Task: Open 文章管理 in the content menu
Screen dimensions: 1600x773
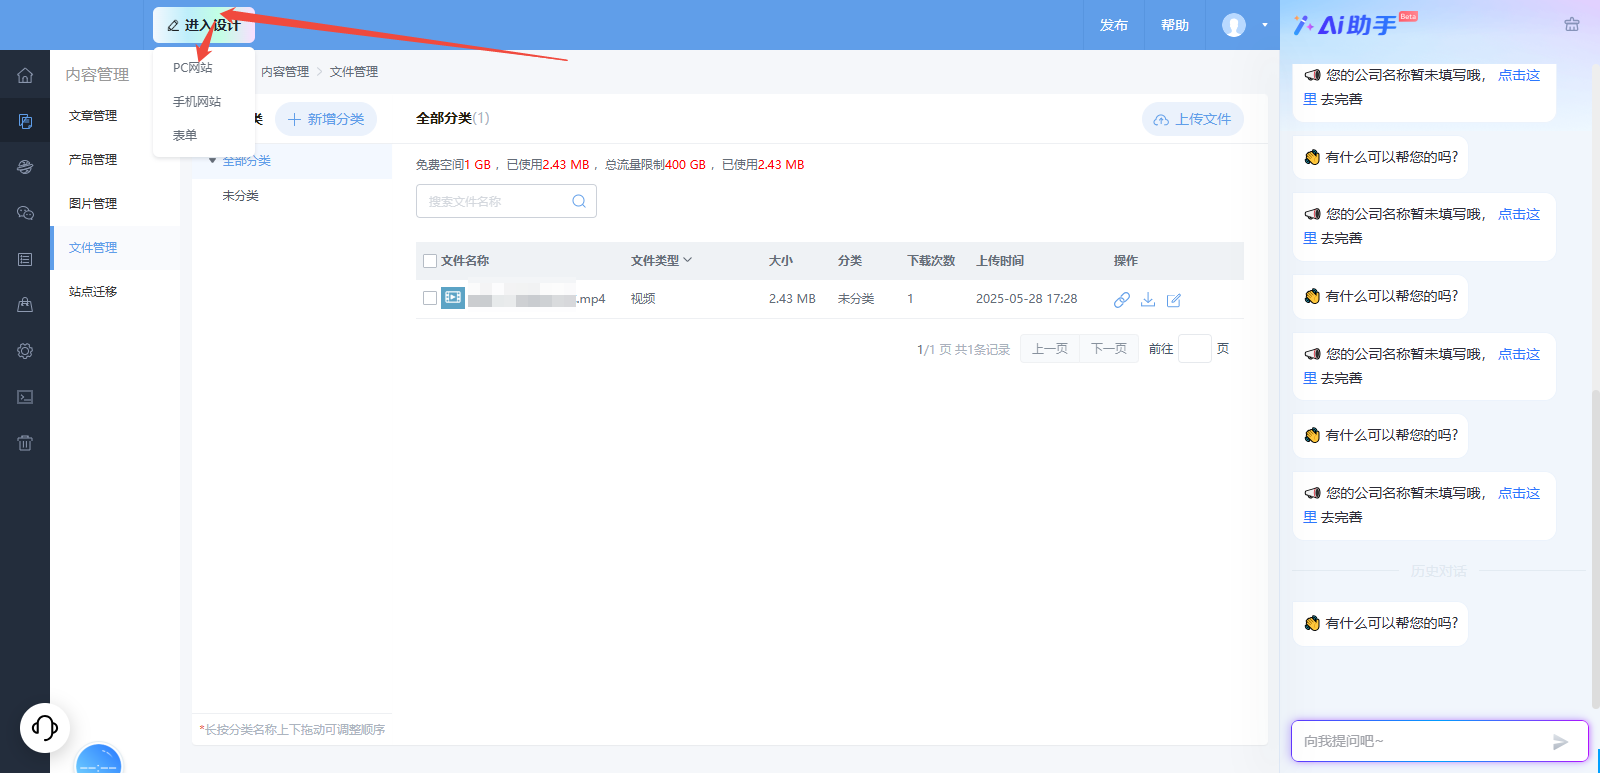Action: 93,116
